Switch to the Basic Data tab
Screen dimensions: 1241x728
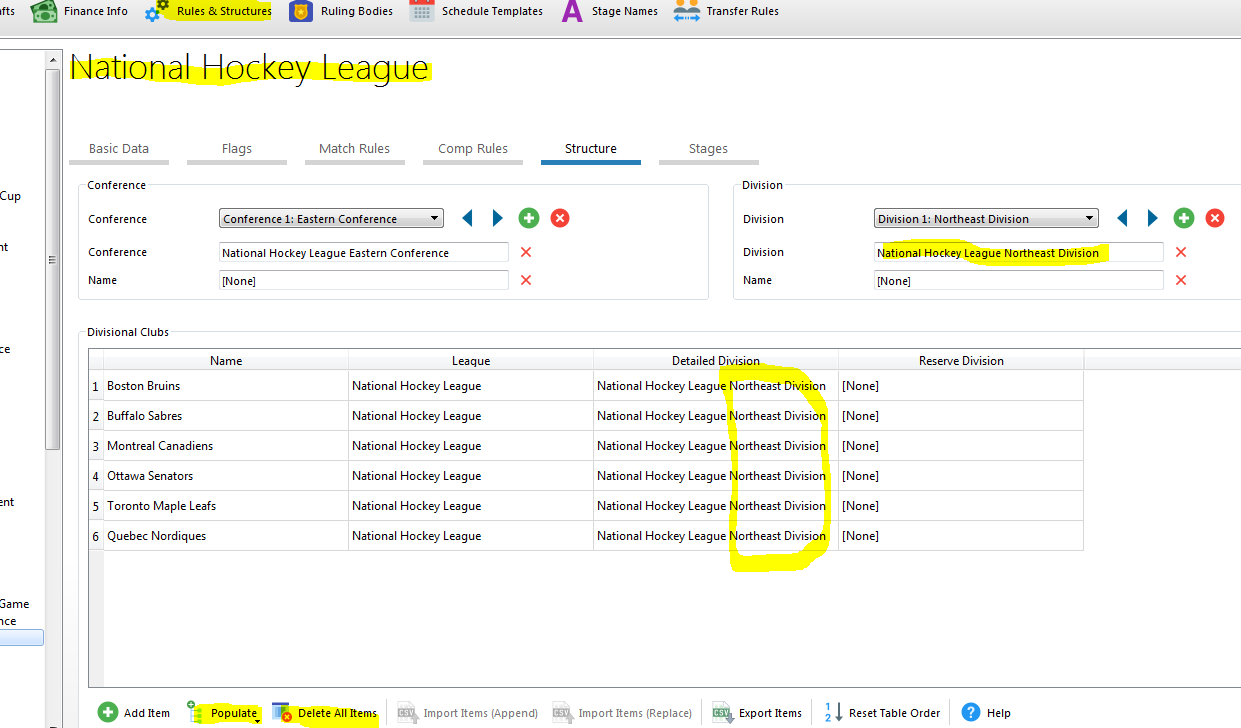click(x=119, y=149)
